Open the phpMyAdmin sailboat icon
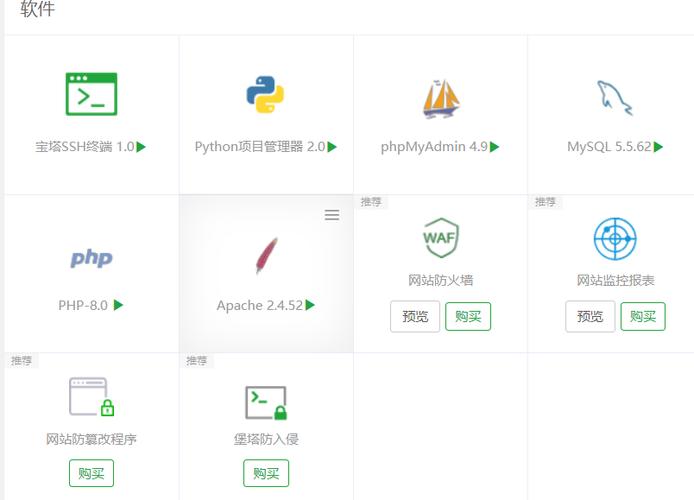694x500 pixels. pyautogui.click(x=441, y=99)
